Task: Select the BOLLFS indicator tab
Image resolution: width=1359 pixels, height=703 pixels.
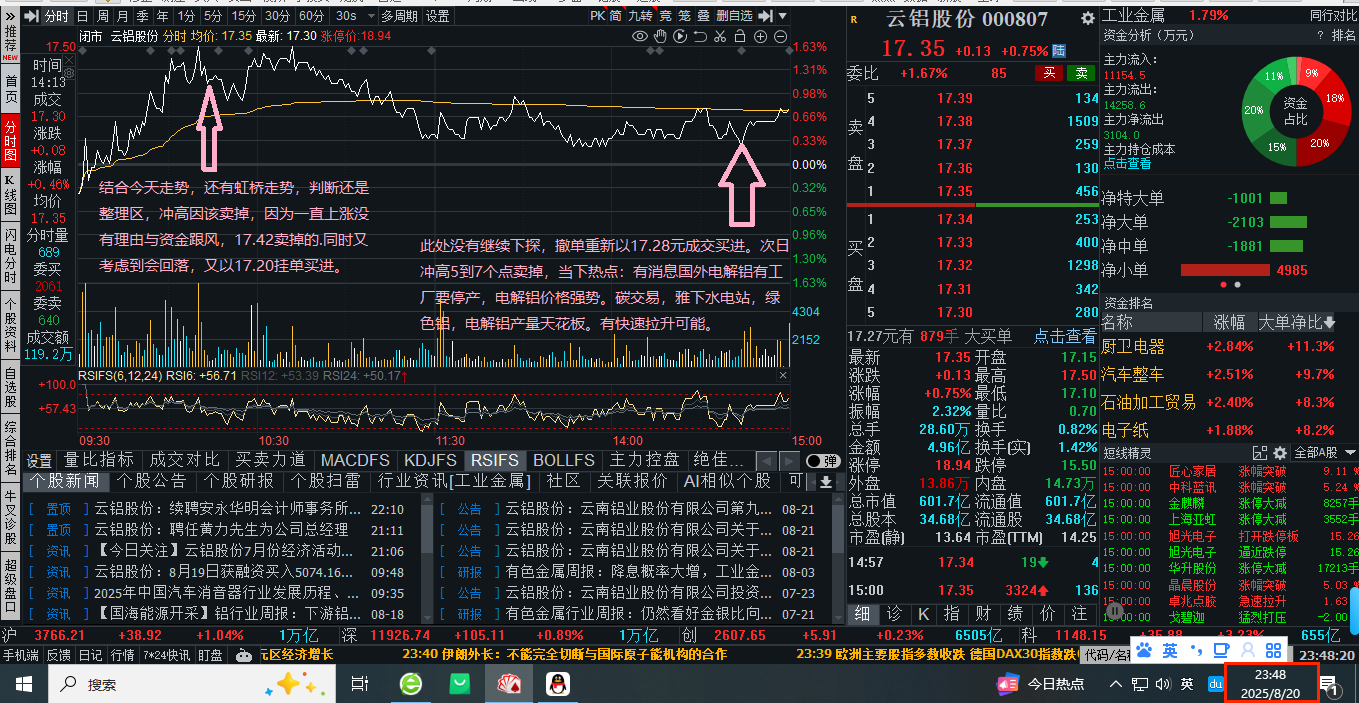Action: (563, 460)
